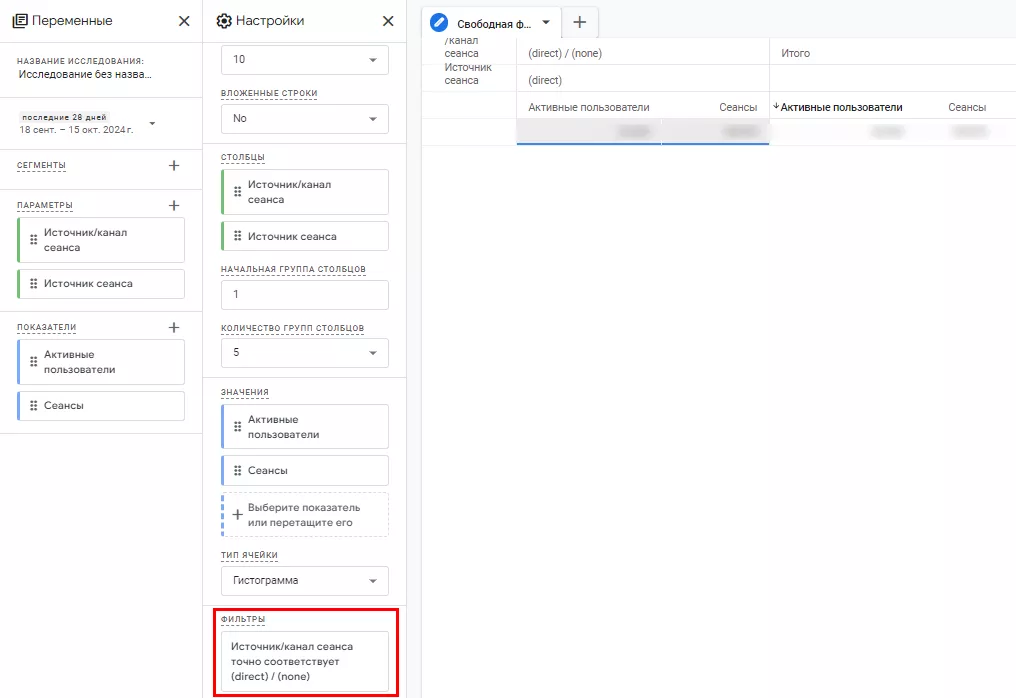This screenshot has height=698, width=1016.
Task: Click the Сегменты section label
Action: (41, 165)
